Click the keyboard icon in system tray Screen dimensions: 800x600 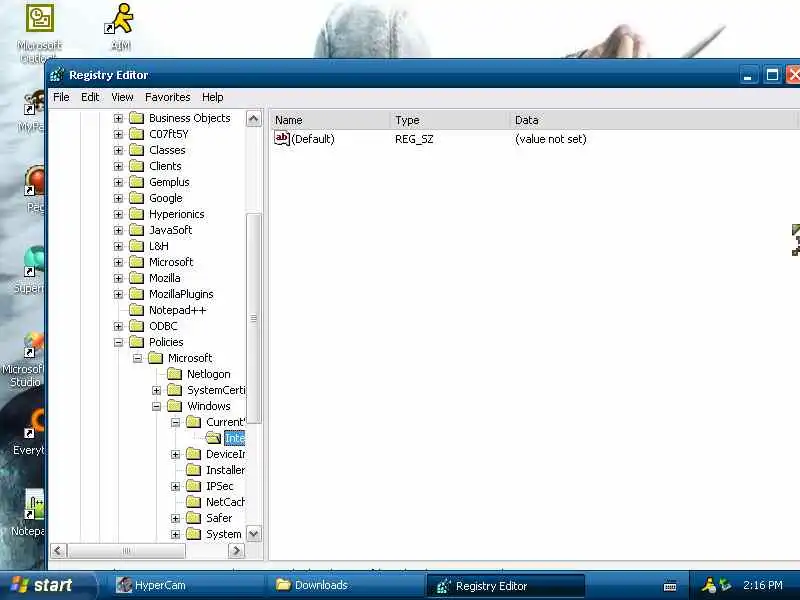click(x=670, y=586)
